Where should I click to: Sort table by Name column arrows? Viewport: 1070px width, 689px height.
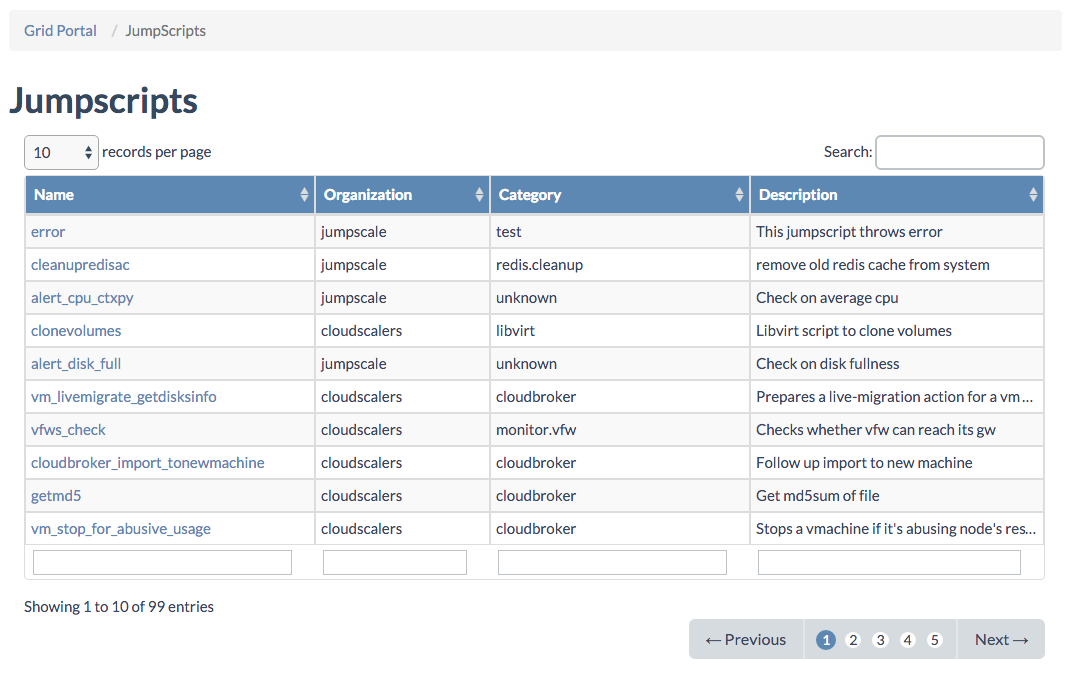pos(304,195)
